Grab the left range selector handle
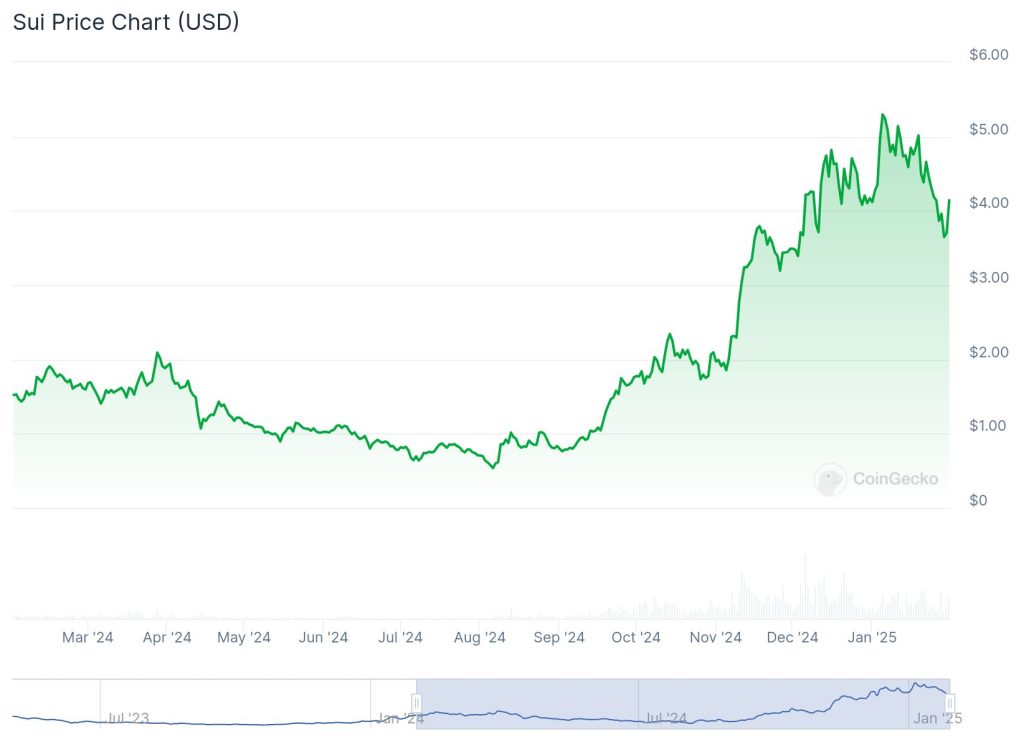 pyautogui.click(x=416, y=703)
